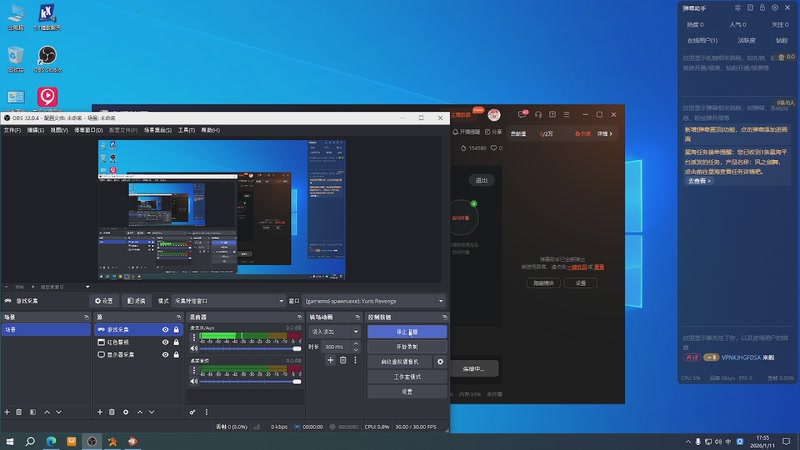Edit the 300 ms duration field

[x=337, y=347]
